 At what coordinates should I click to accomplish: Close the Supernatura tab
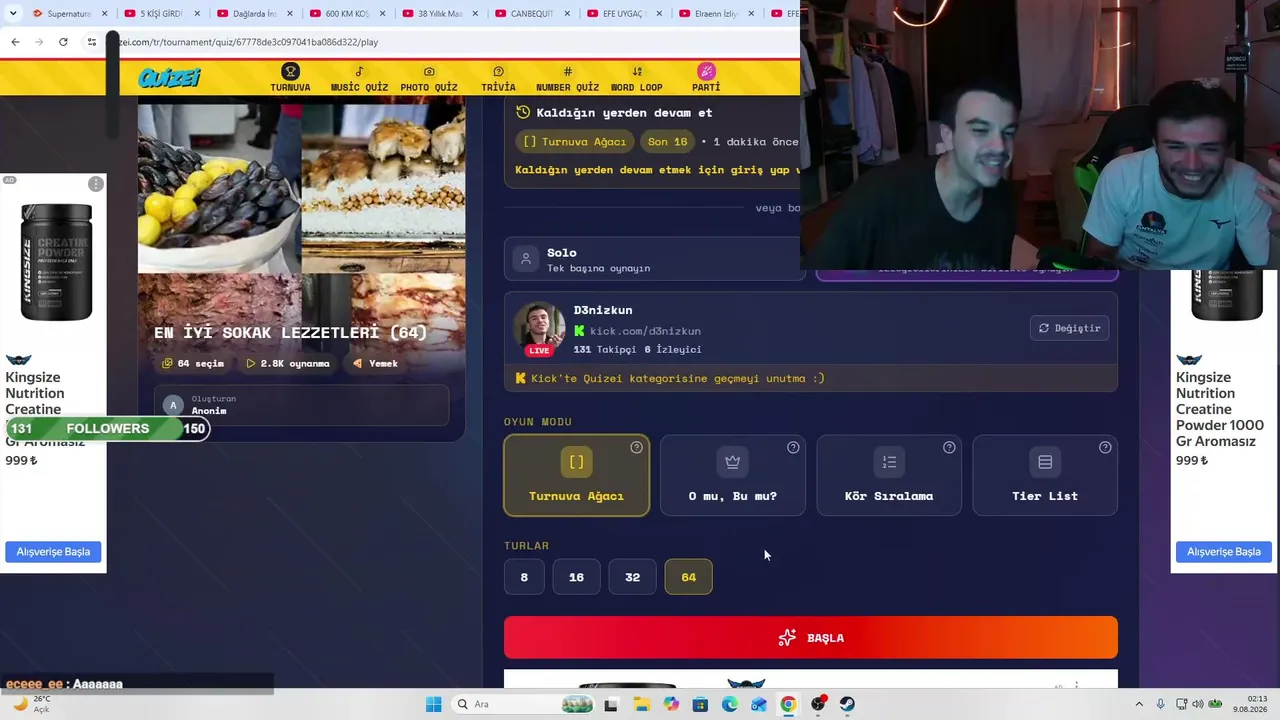tap(104, 14)
